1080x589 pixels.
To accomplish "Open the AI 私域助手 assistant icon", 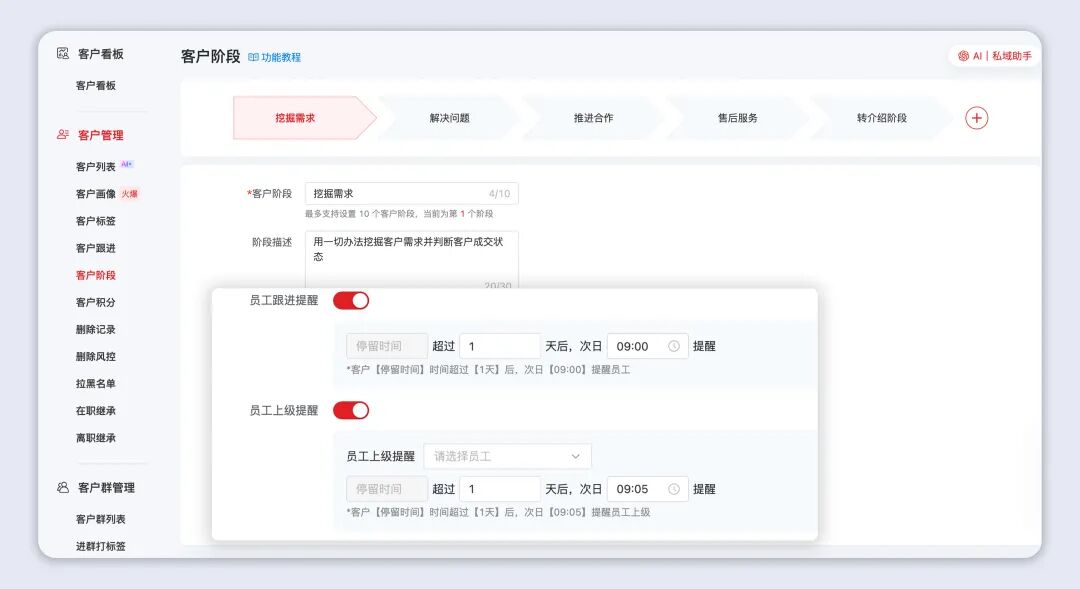I will 963,57.
